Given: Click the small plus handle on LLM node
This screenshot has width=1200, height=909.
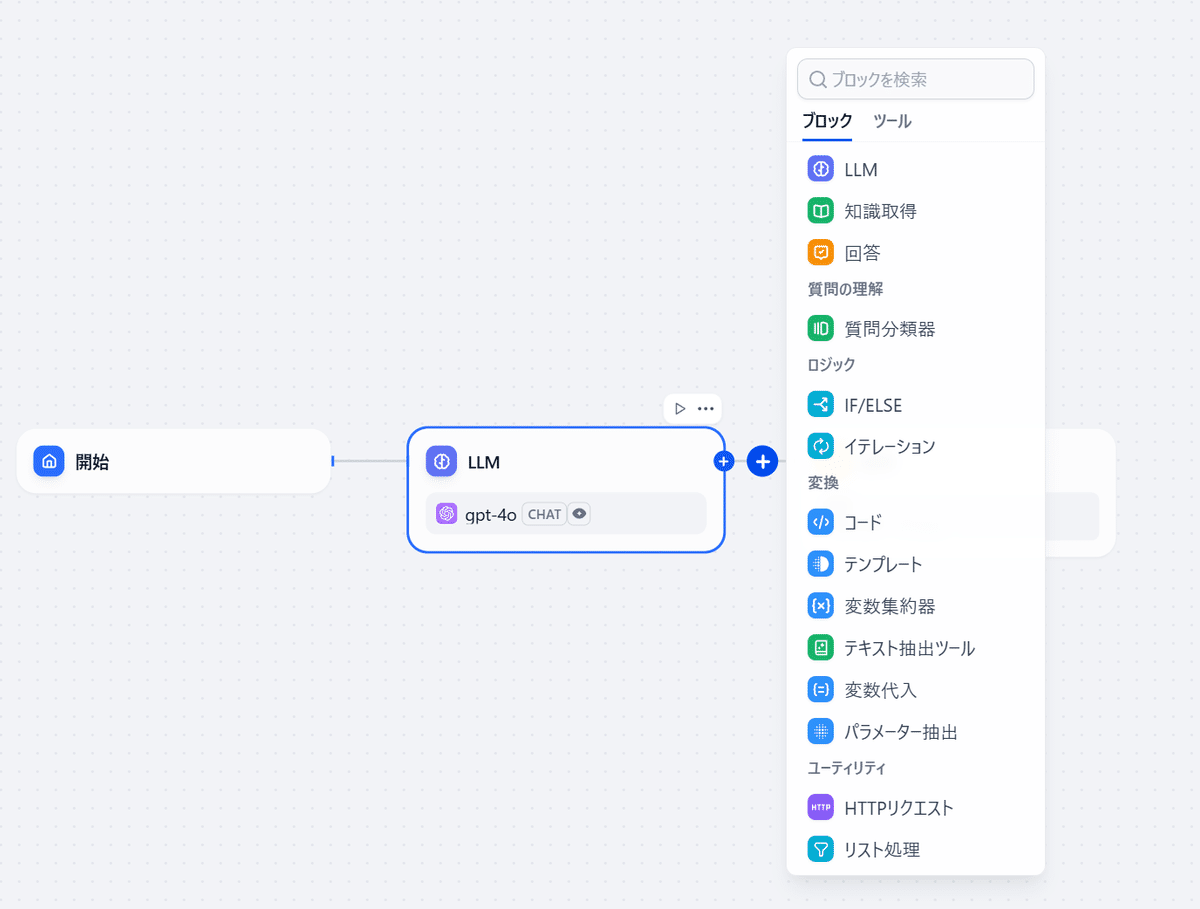Looking at the screenshot, I should 724,461.
